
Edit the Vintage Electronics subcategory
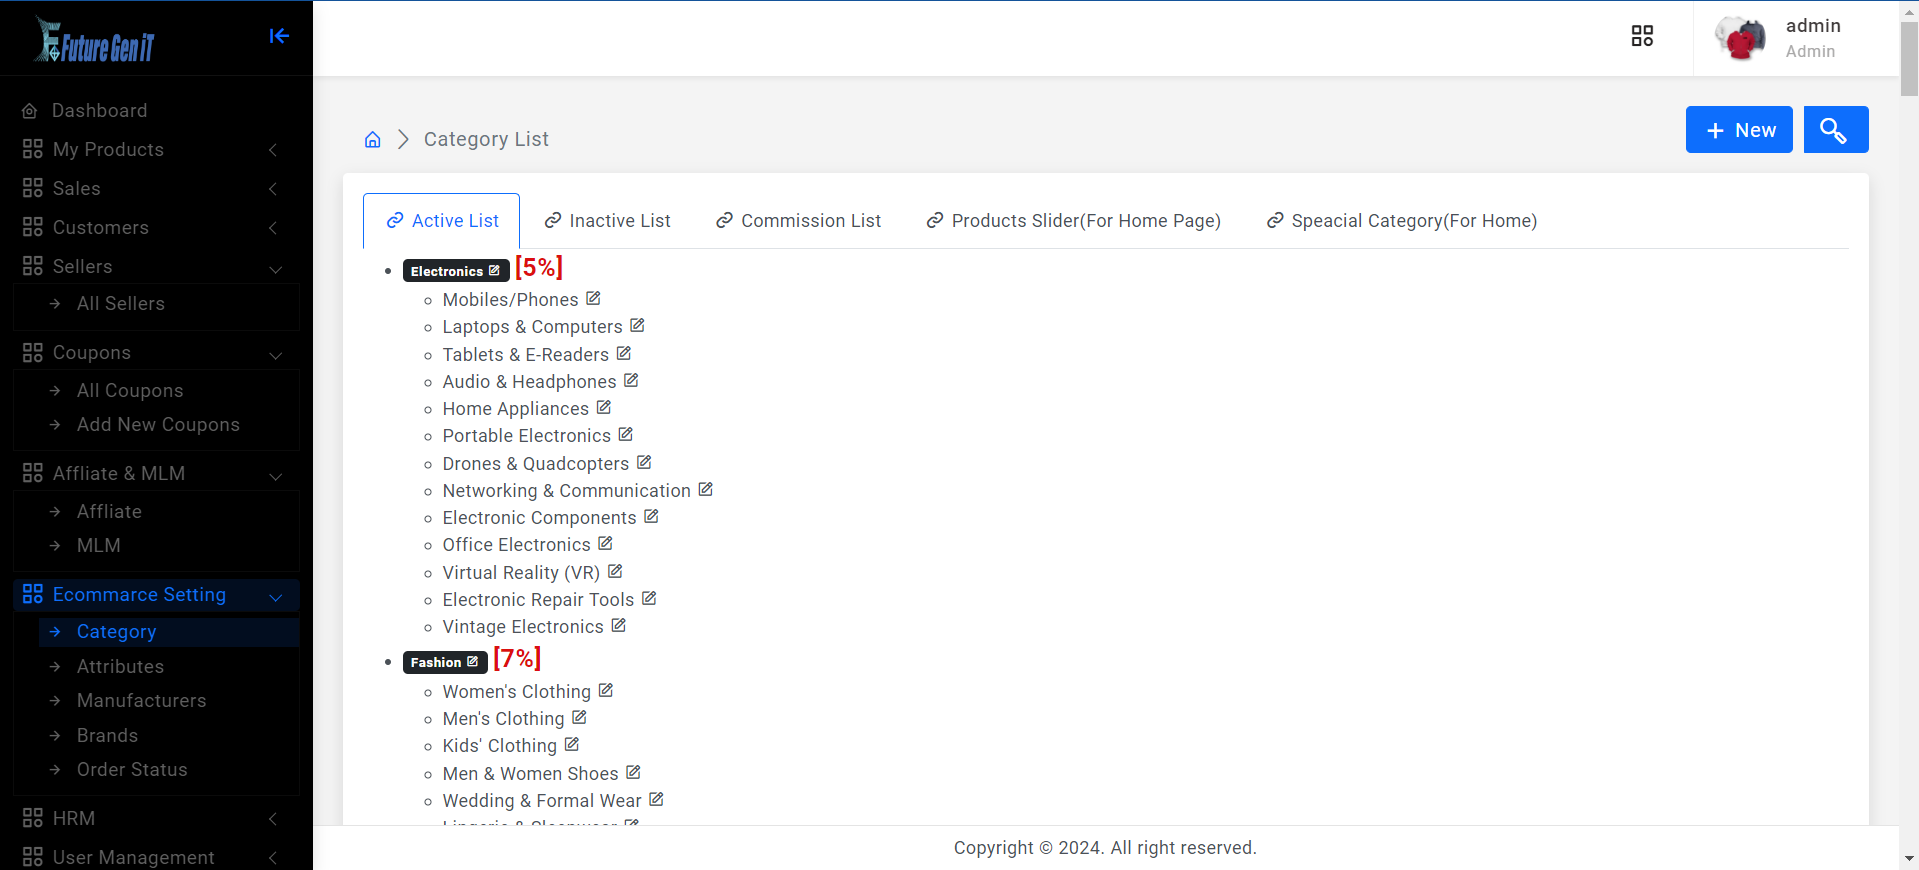[619, 626]
